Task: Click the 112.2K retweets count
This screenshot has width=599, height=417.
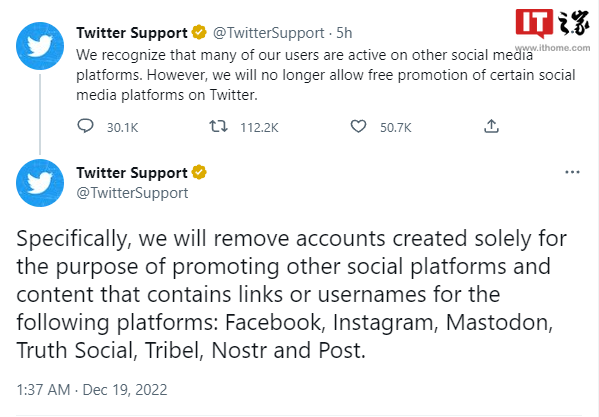Action: tap(259, 128)
